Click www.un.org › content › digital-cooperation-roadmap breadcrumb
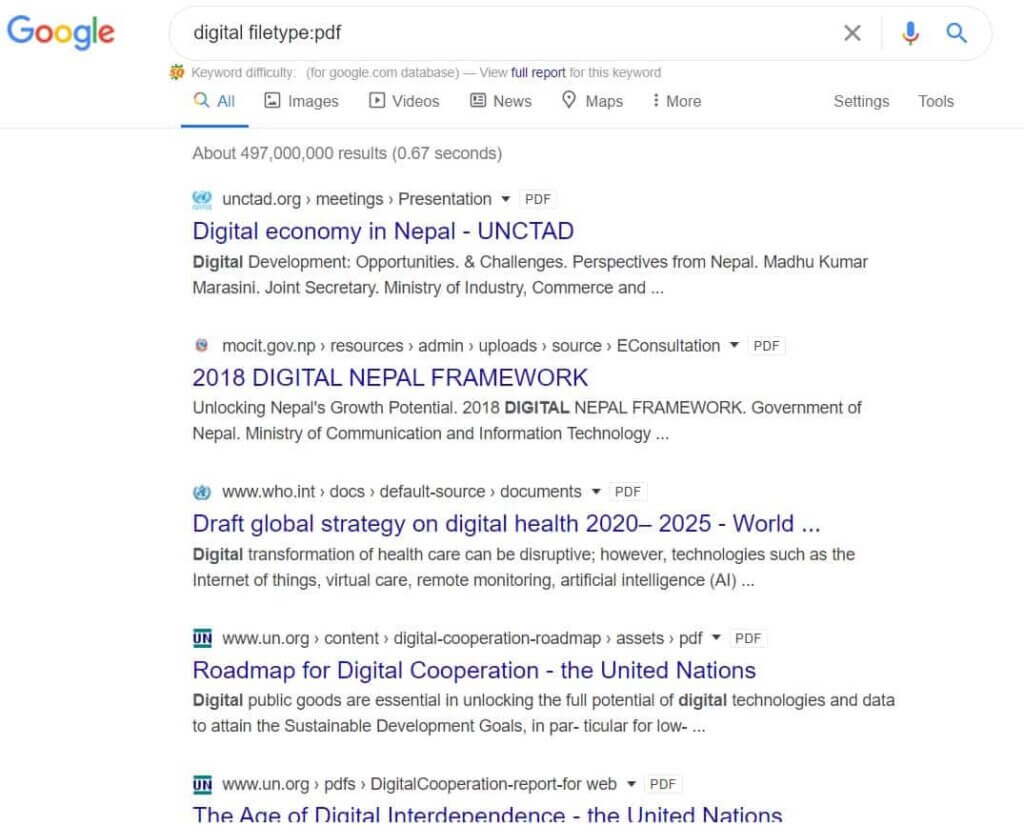This screenshot has height=826, width=1024. tap(462, 638)
